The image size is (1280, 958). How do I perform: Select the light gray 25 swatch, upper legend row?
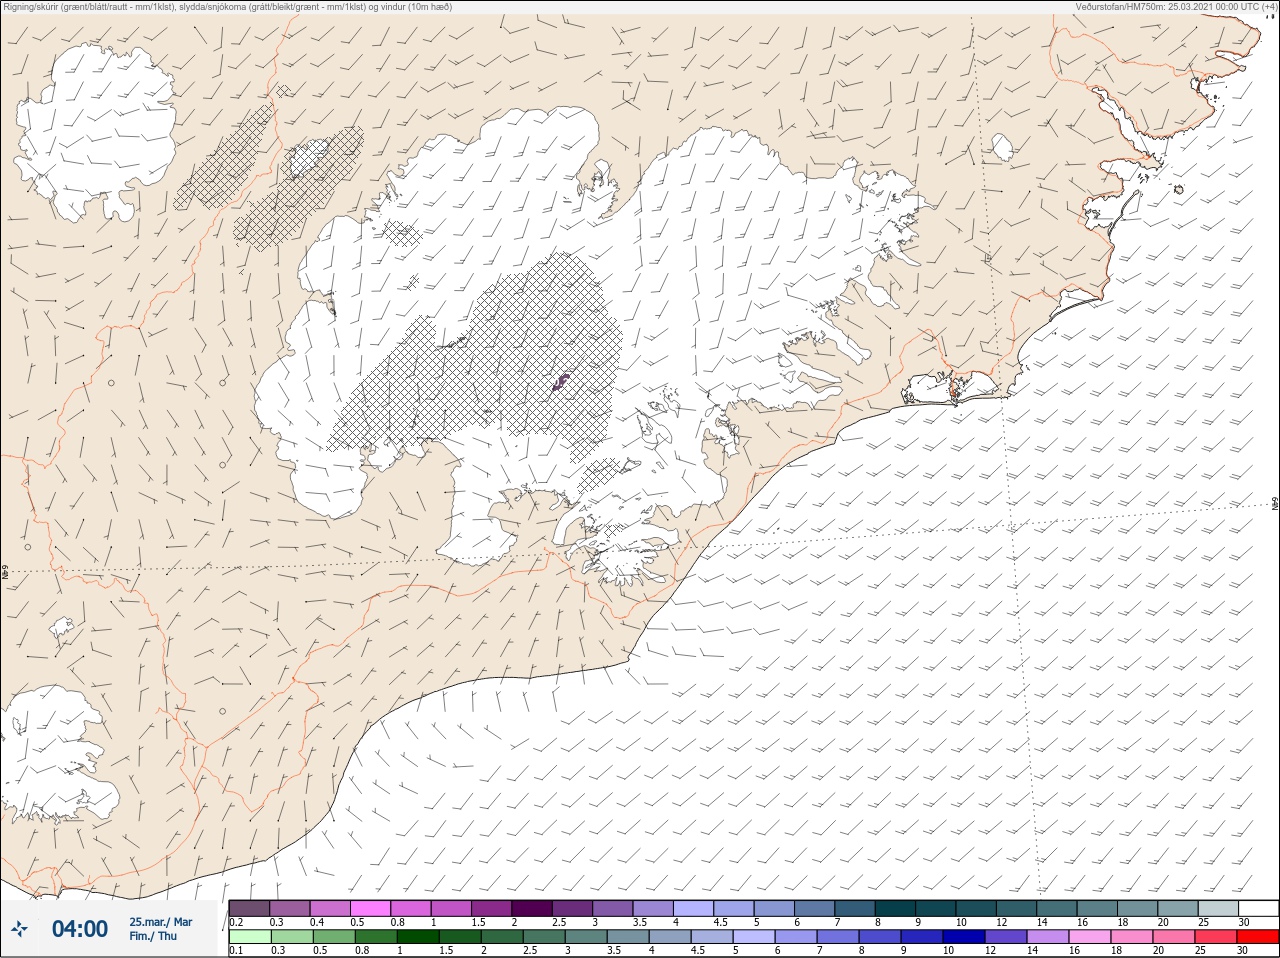click(x=1218, y=909)
